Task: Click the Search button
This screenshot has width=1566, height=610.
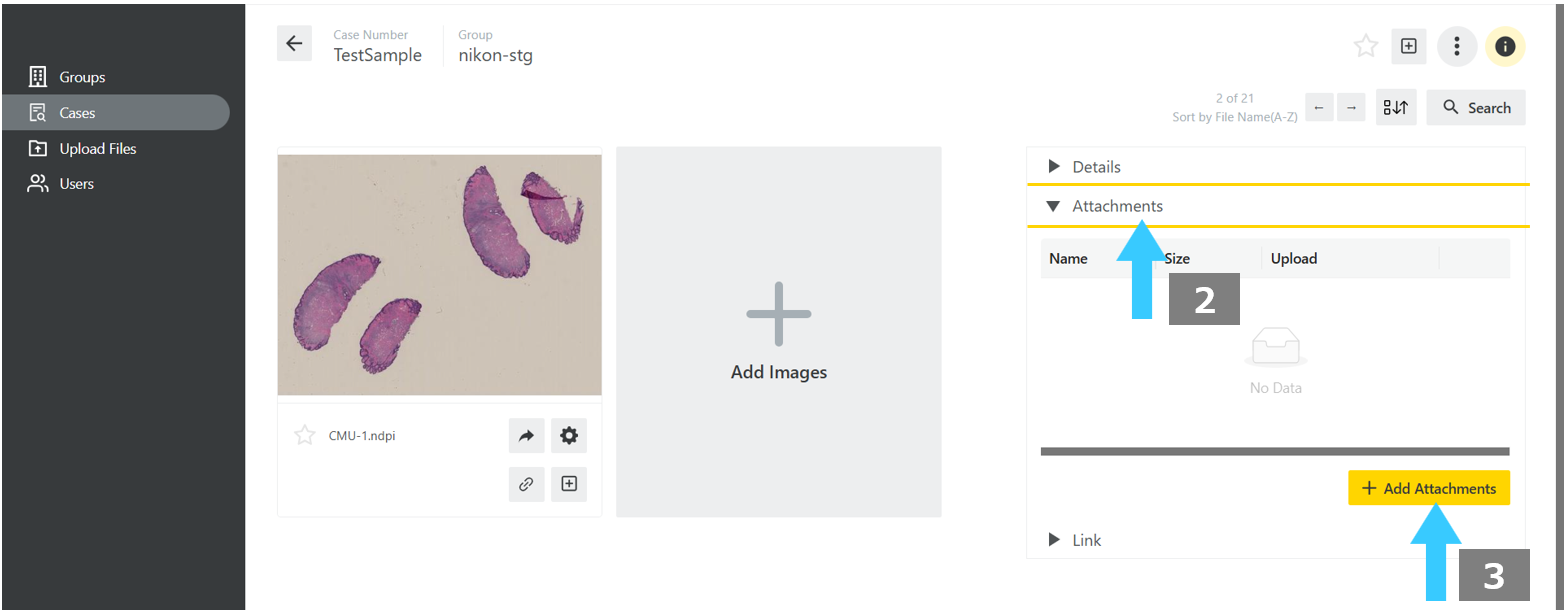Action: 1476,107
